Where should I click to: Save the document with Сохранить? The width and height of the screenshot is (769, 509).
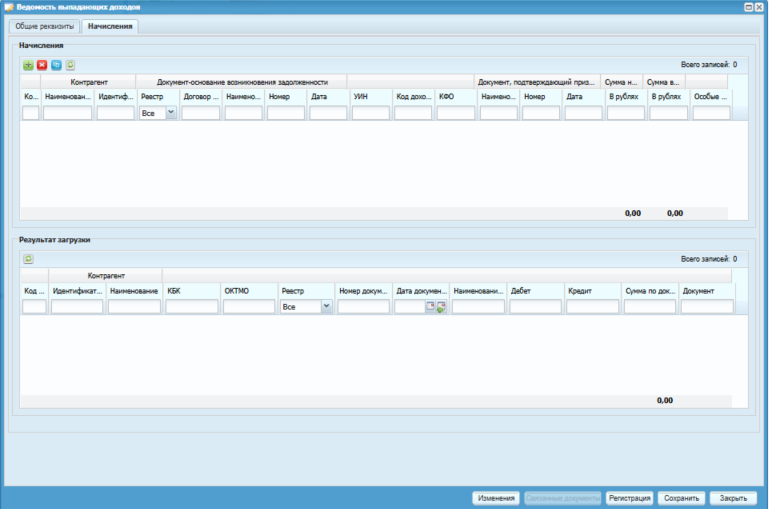coord(681,497)
